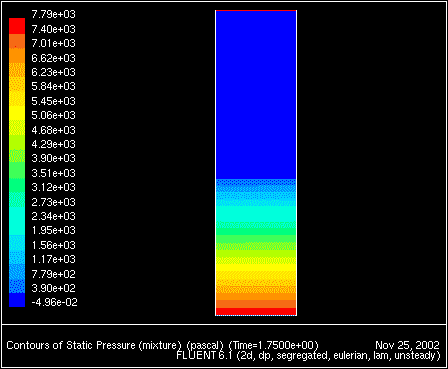Viewport: 448px width, 369px height.
Task: Select the 4.29e+03 legend value
Action: (53, 144)
